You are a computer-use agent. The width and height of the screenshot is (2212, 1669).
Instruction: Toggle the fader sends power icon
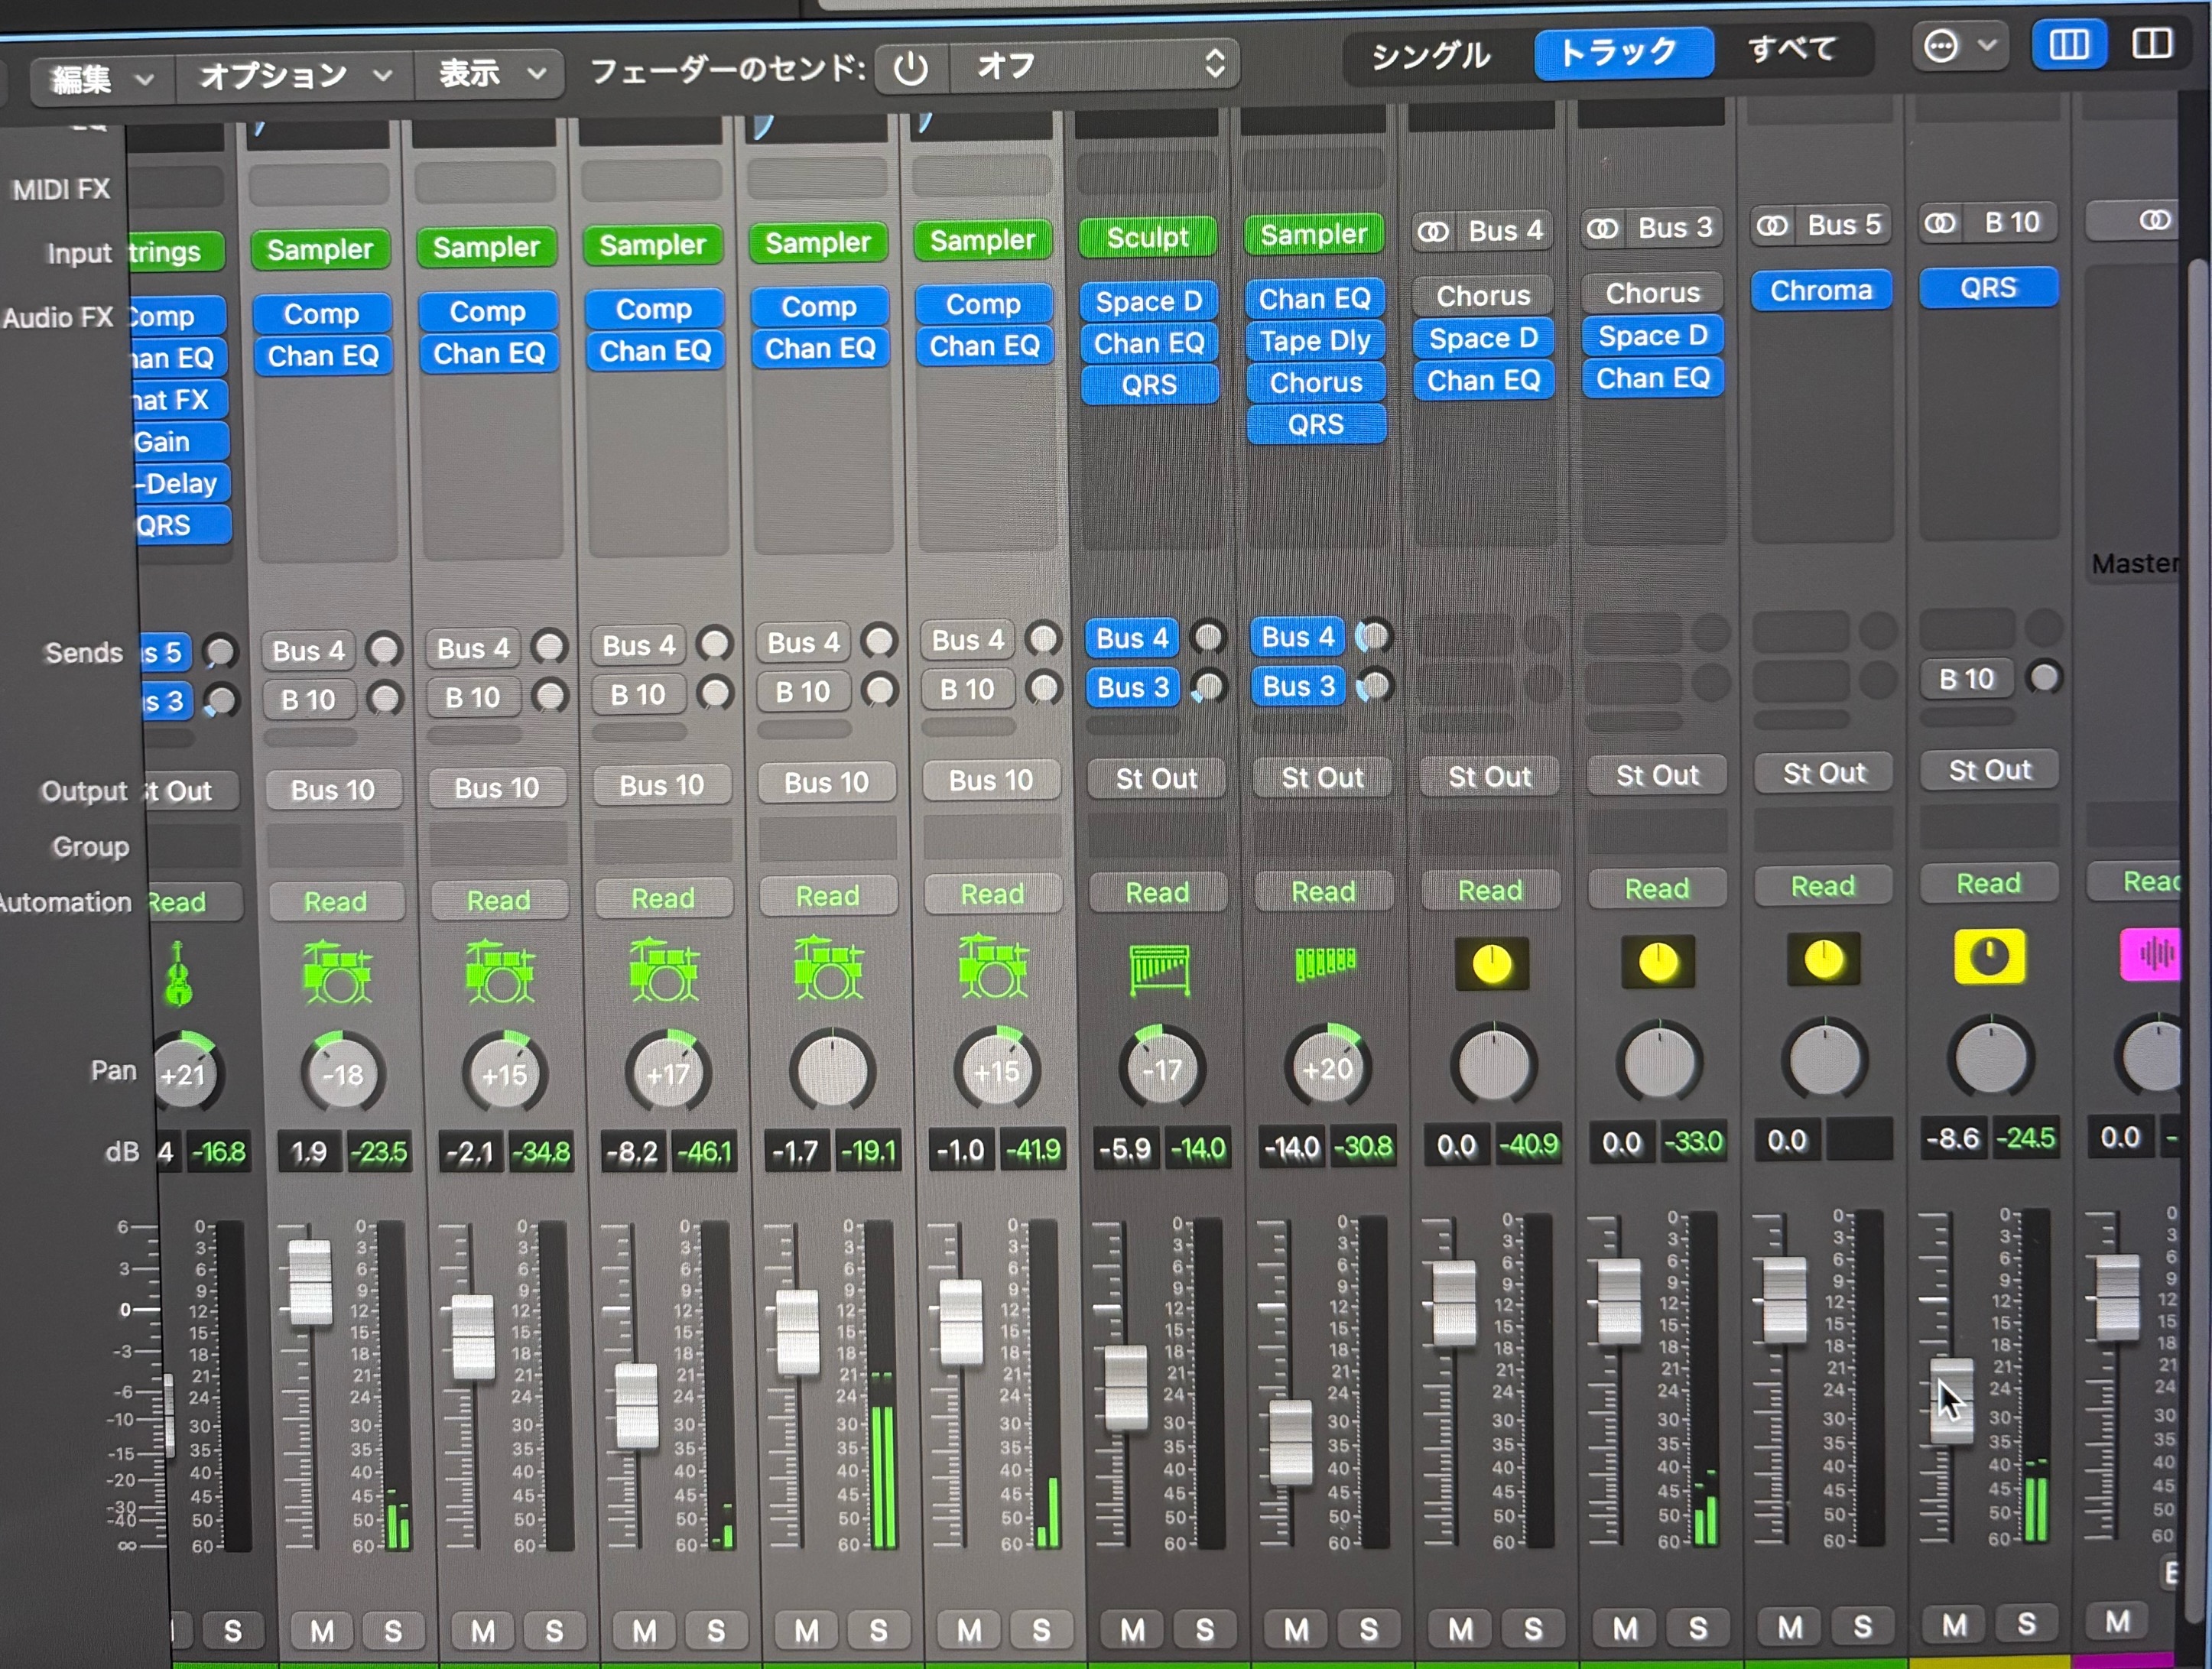pos(910,69)
